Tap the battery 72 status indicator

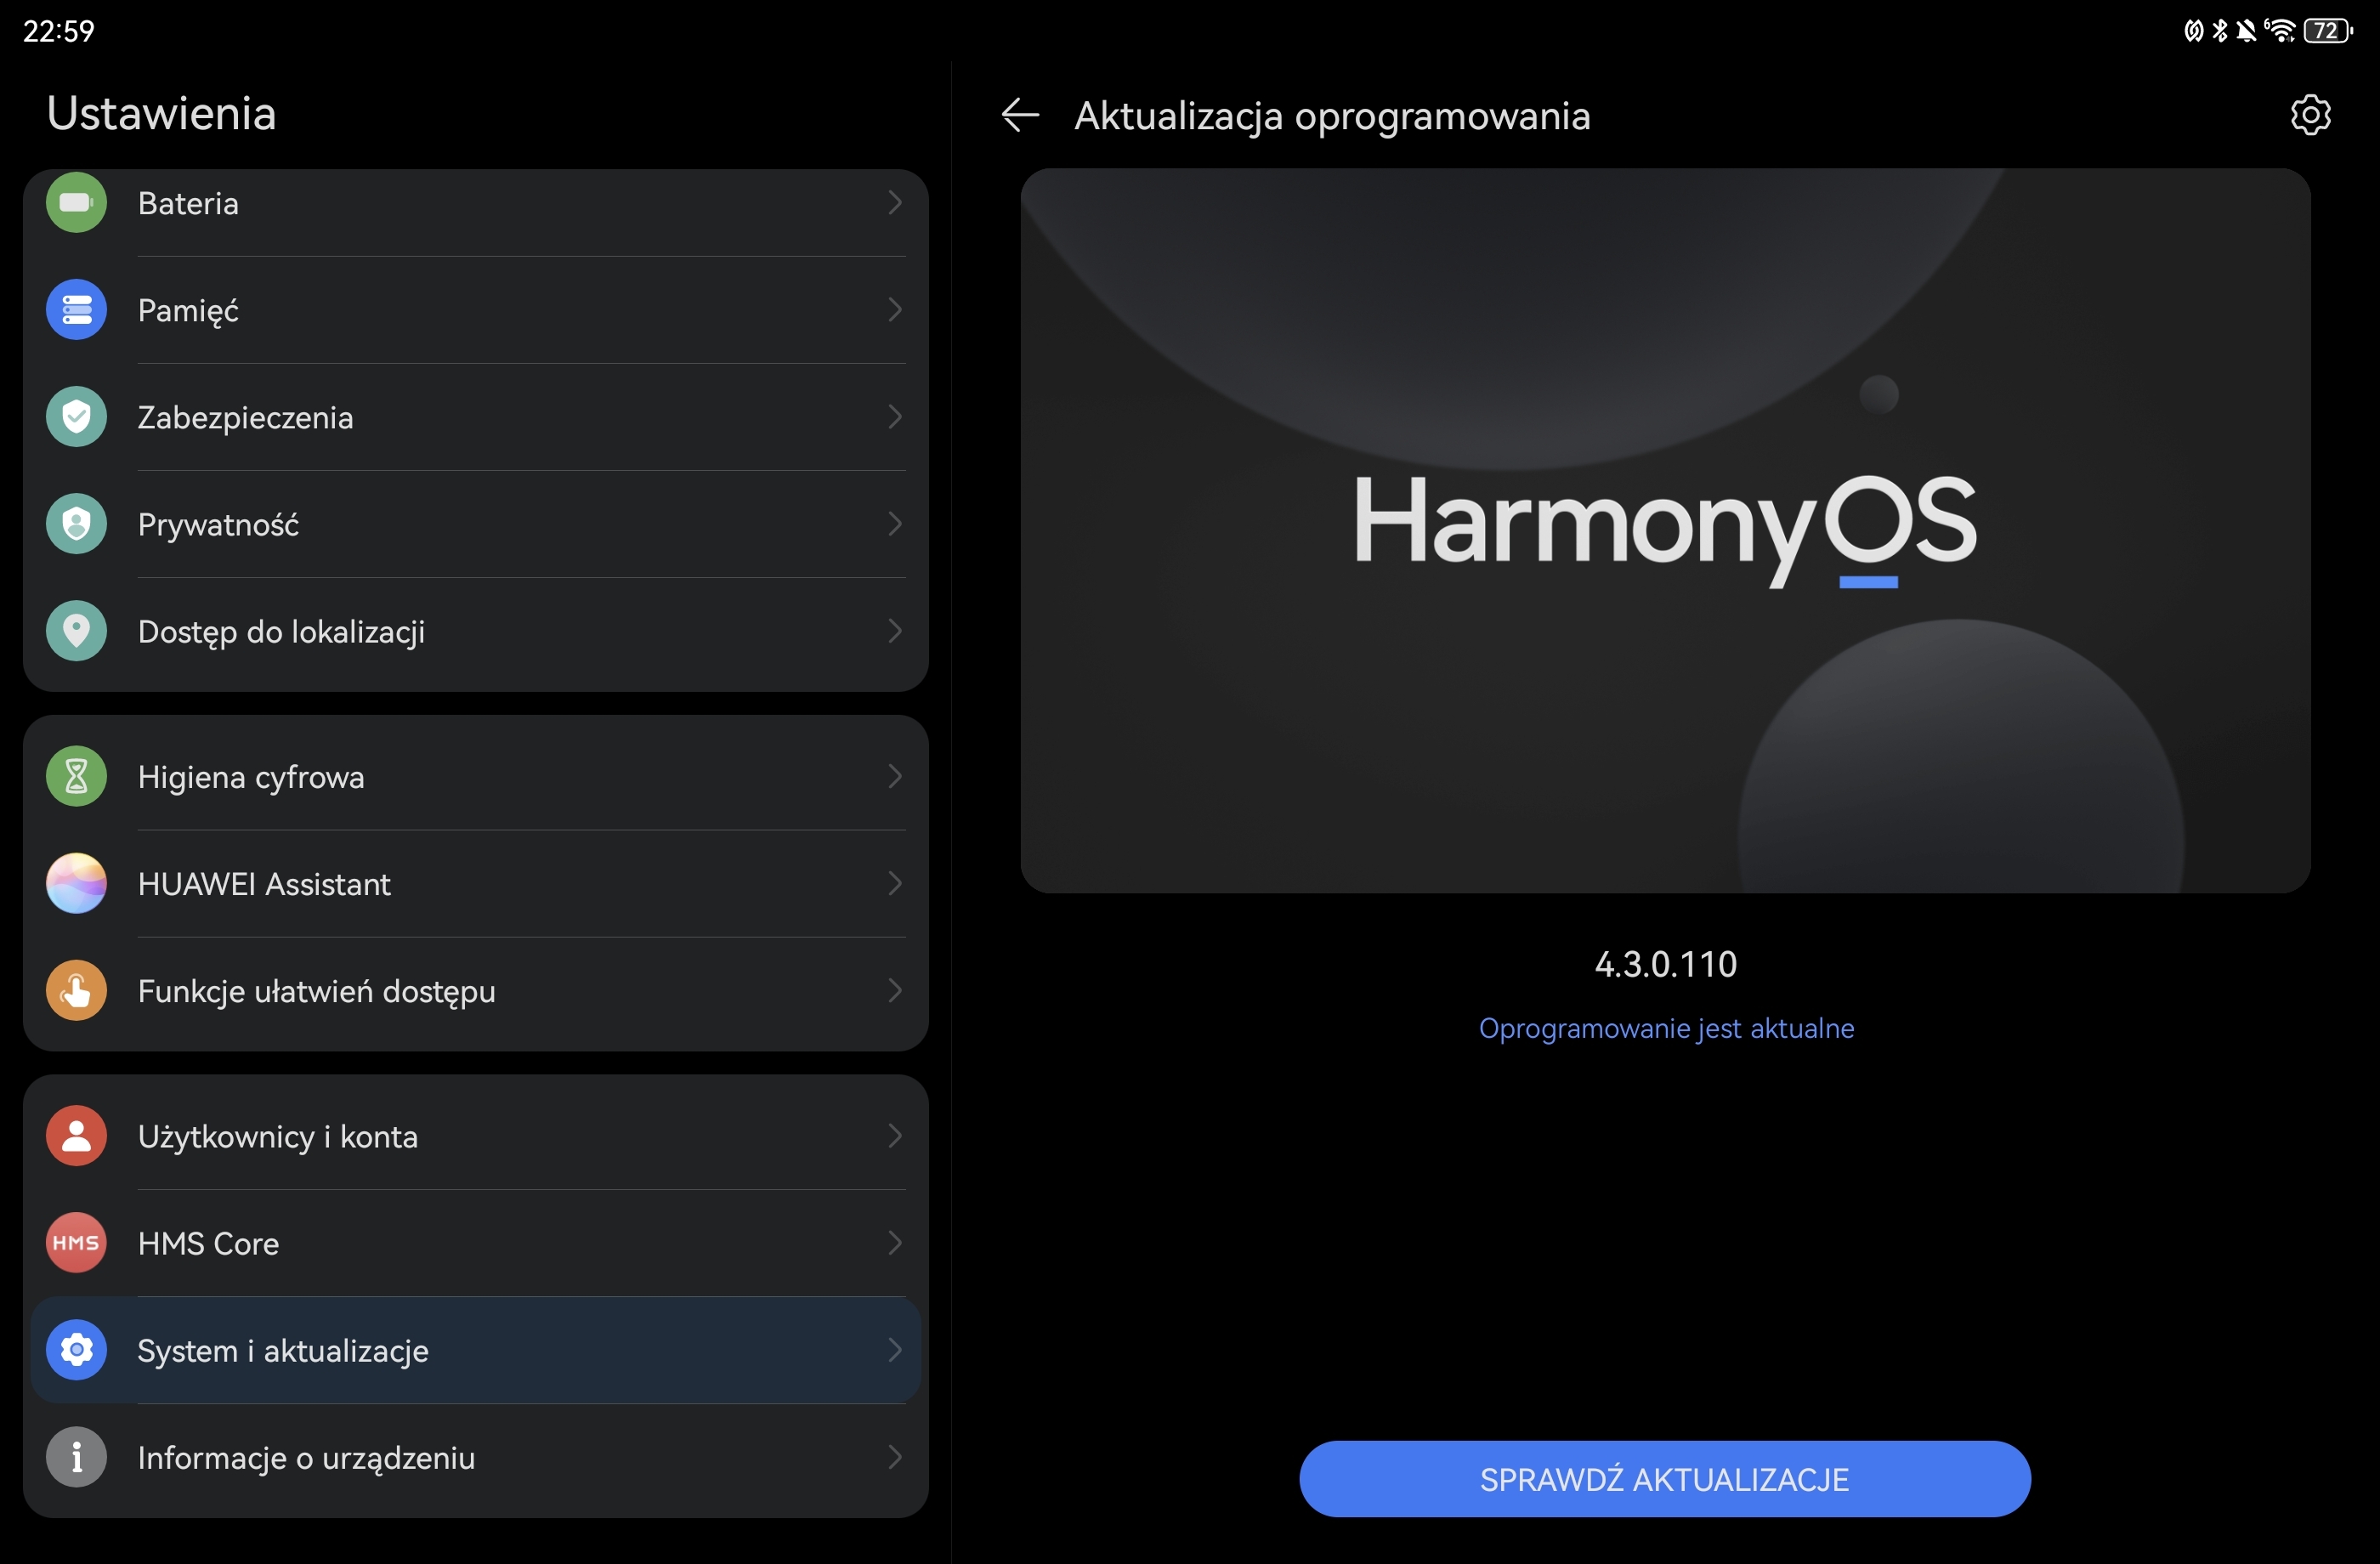pos(2328,30)
